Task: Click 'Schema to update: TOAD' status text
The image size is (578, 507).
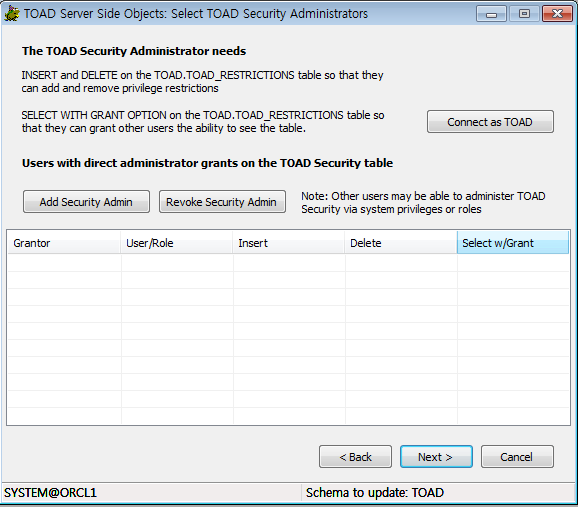Action: (375, 493)
